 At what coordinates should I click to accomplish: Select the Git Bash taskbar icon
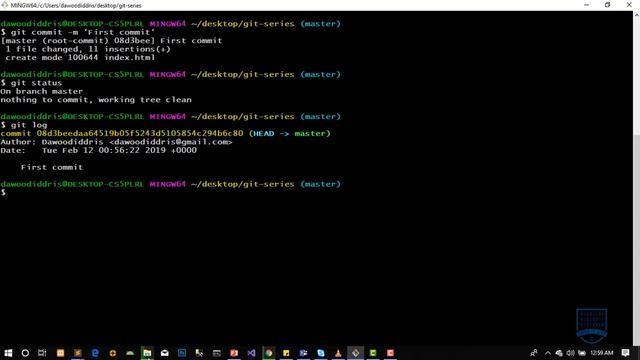[356, 353]
